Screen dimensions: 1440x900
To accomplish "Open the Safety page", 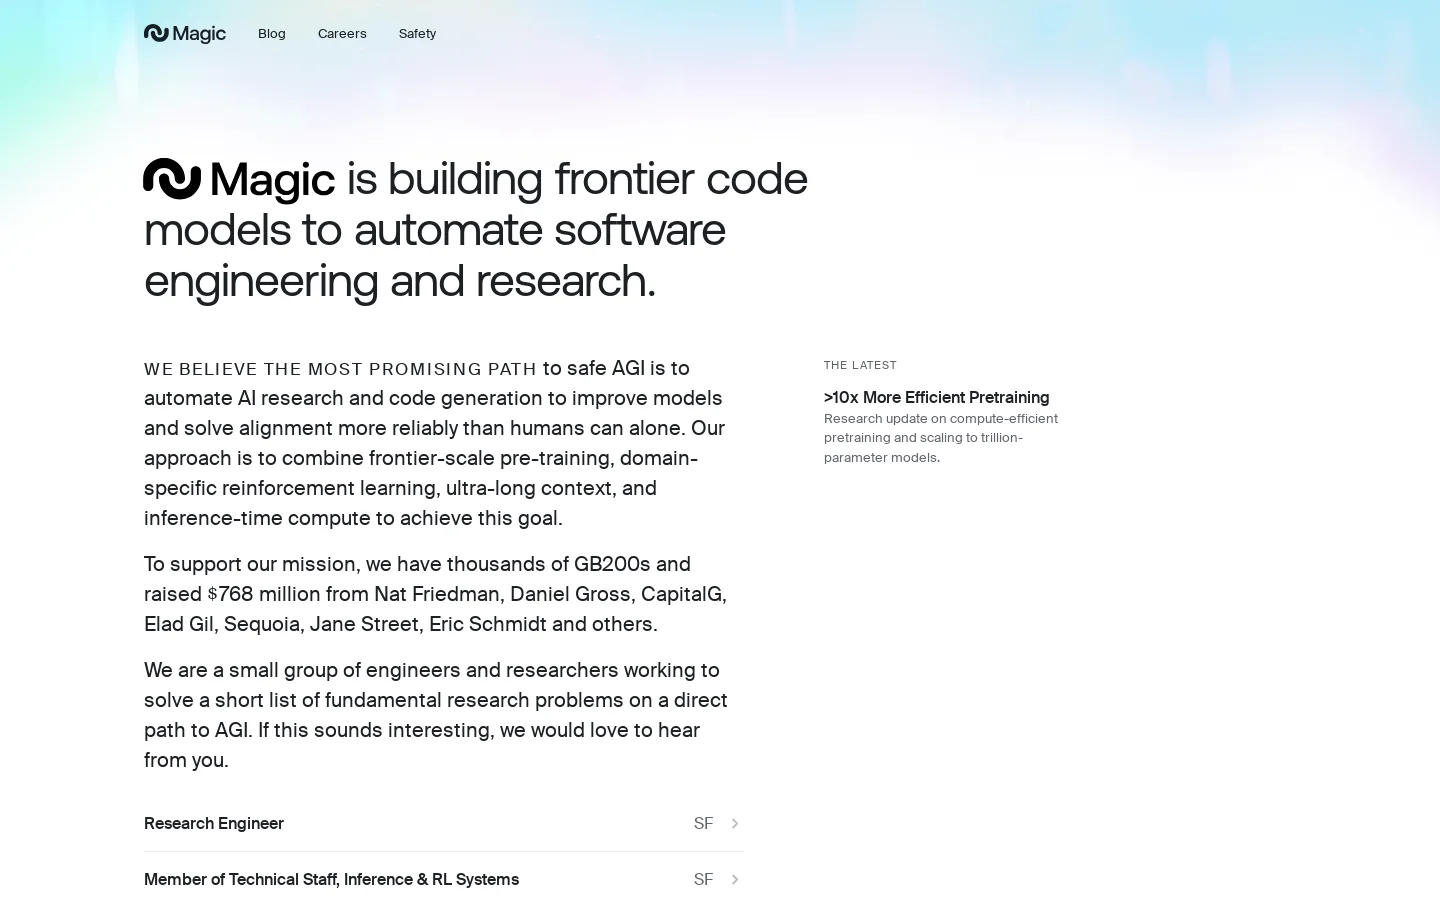I will (x=417, y=34).
